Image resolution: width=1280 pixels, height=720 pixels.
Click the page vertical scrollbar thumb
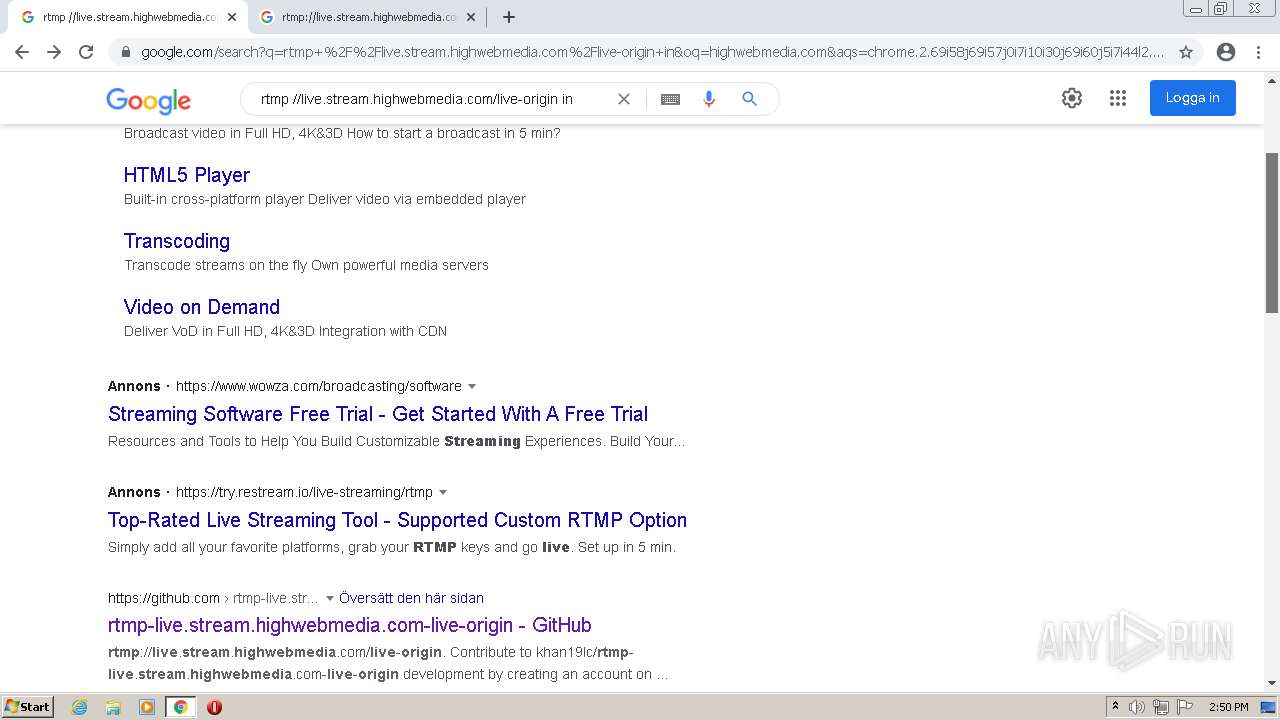[1272, 233]
